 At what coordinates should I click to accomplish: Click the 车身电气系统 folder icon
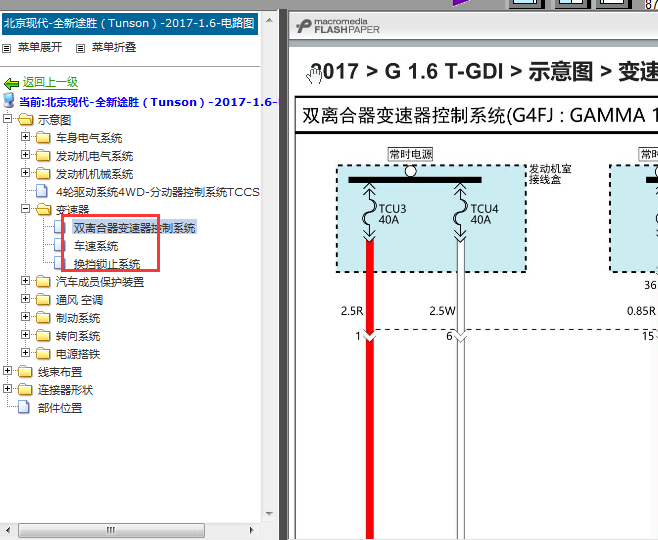click(43, 138)
